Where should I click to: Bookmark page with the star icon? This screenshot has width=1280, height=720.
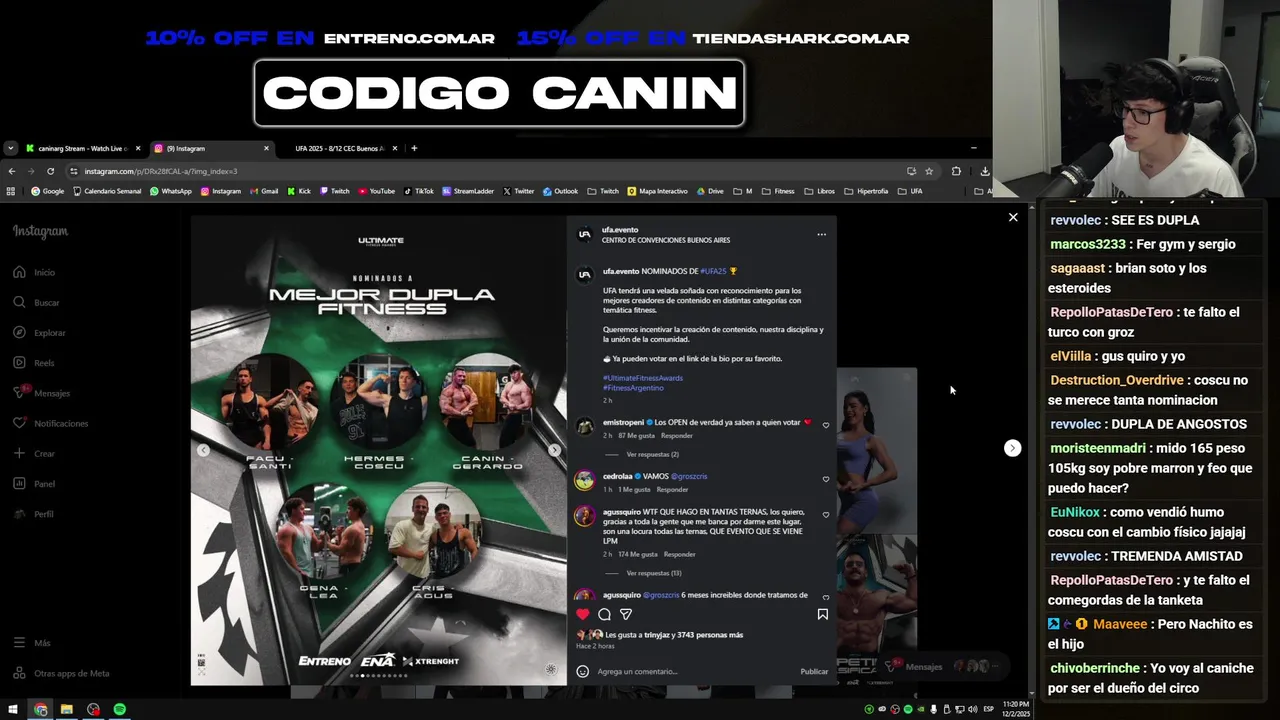929,171
